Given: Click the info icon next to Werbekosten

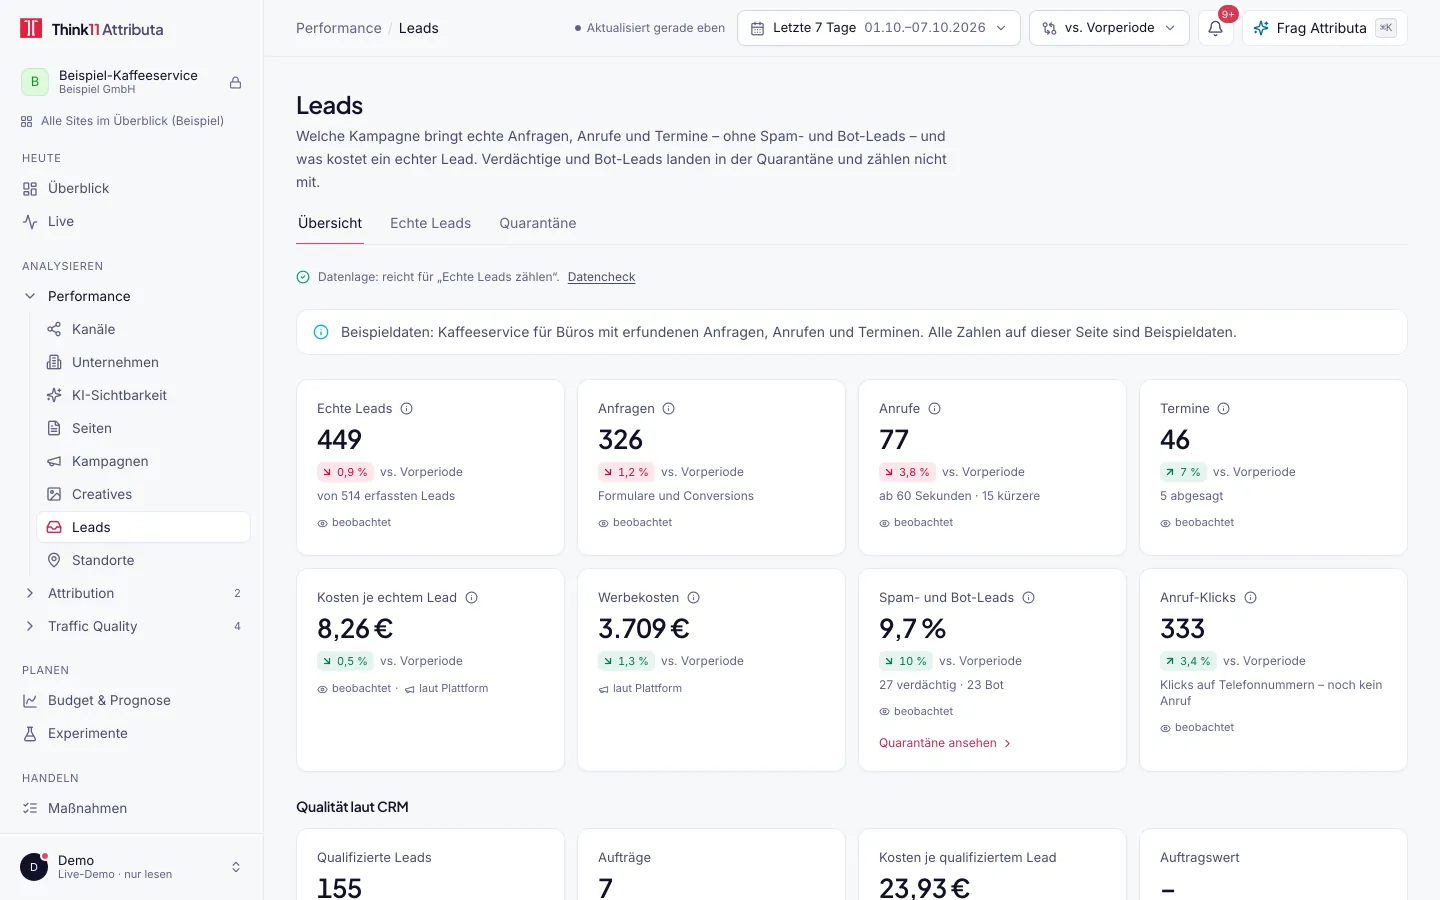Looking at the screenshot, I should 694,598.
